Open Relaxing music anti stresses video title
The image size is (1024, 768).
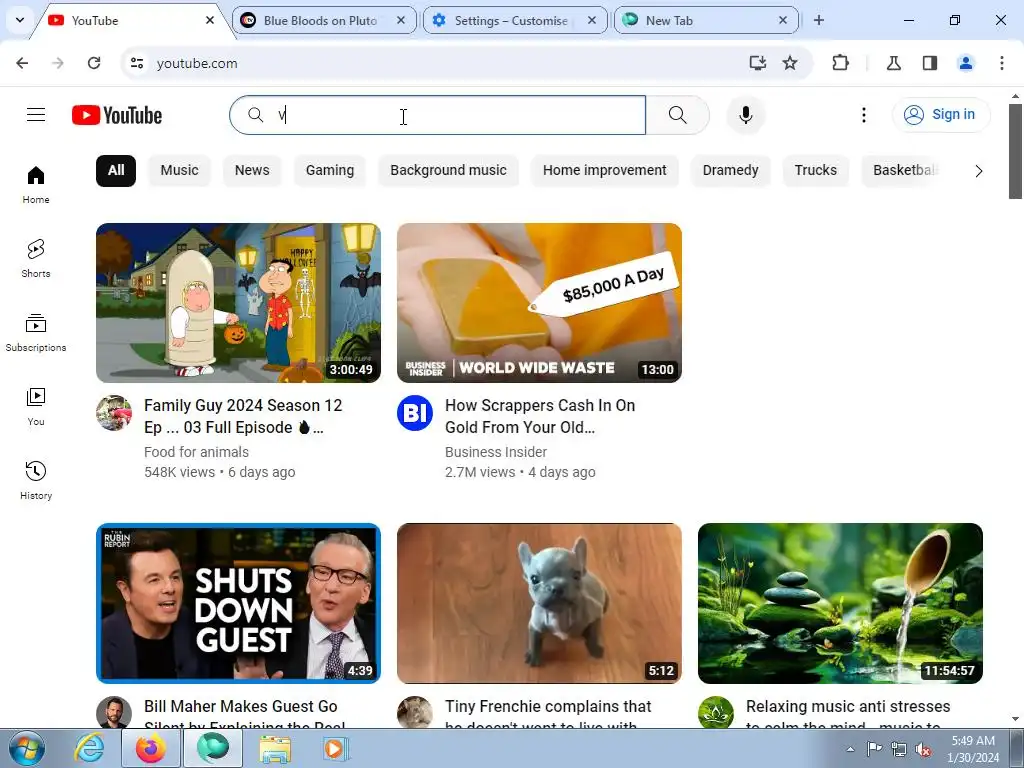pyautogui.click(x=848, y=714)
